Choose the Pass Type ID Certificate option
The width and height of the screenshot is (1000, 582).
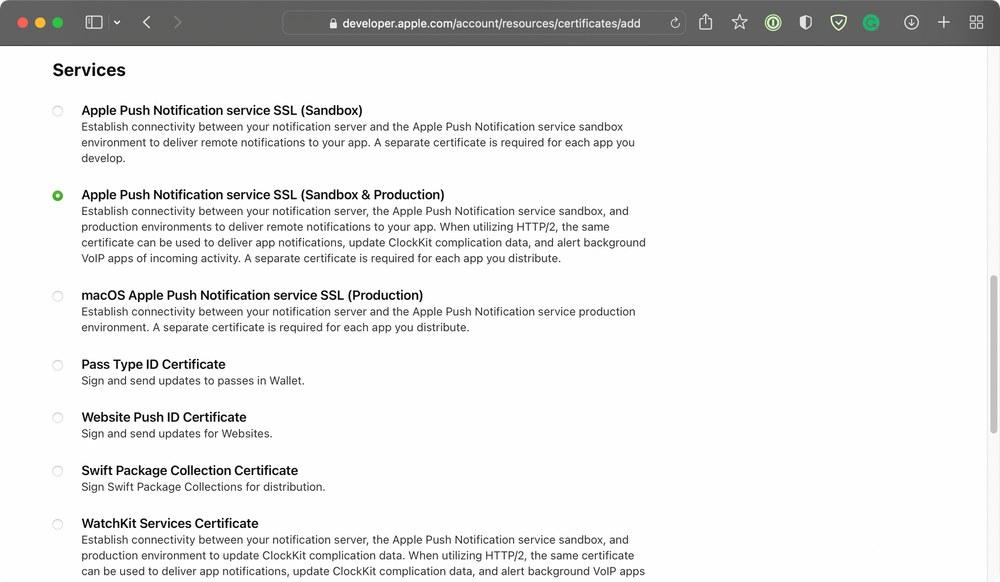(x=58, y=365)
